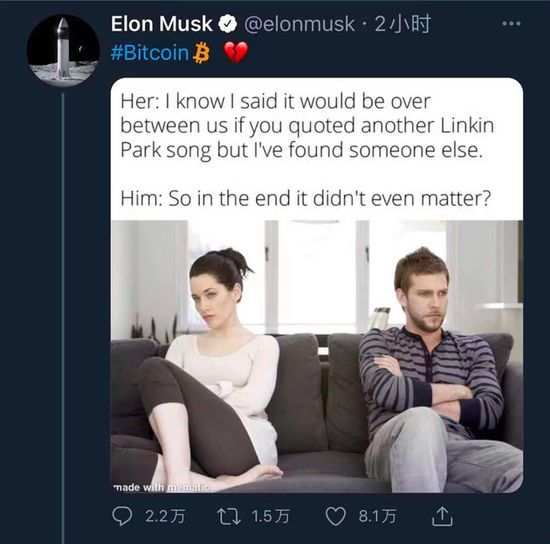Viewport: 550px width, 544px height.
Task: Open the reply speech bubble icon
Action: coord(122,516)
